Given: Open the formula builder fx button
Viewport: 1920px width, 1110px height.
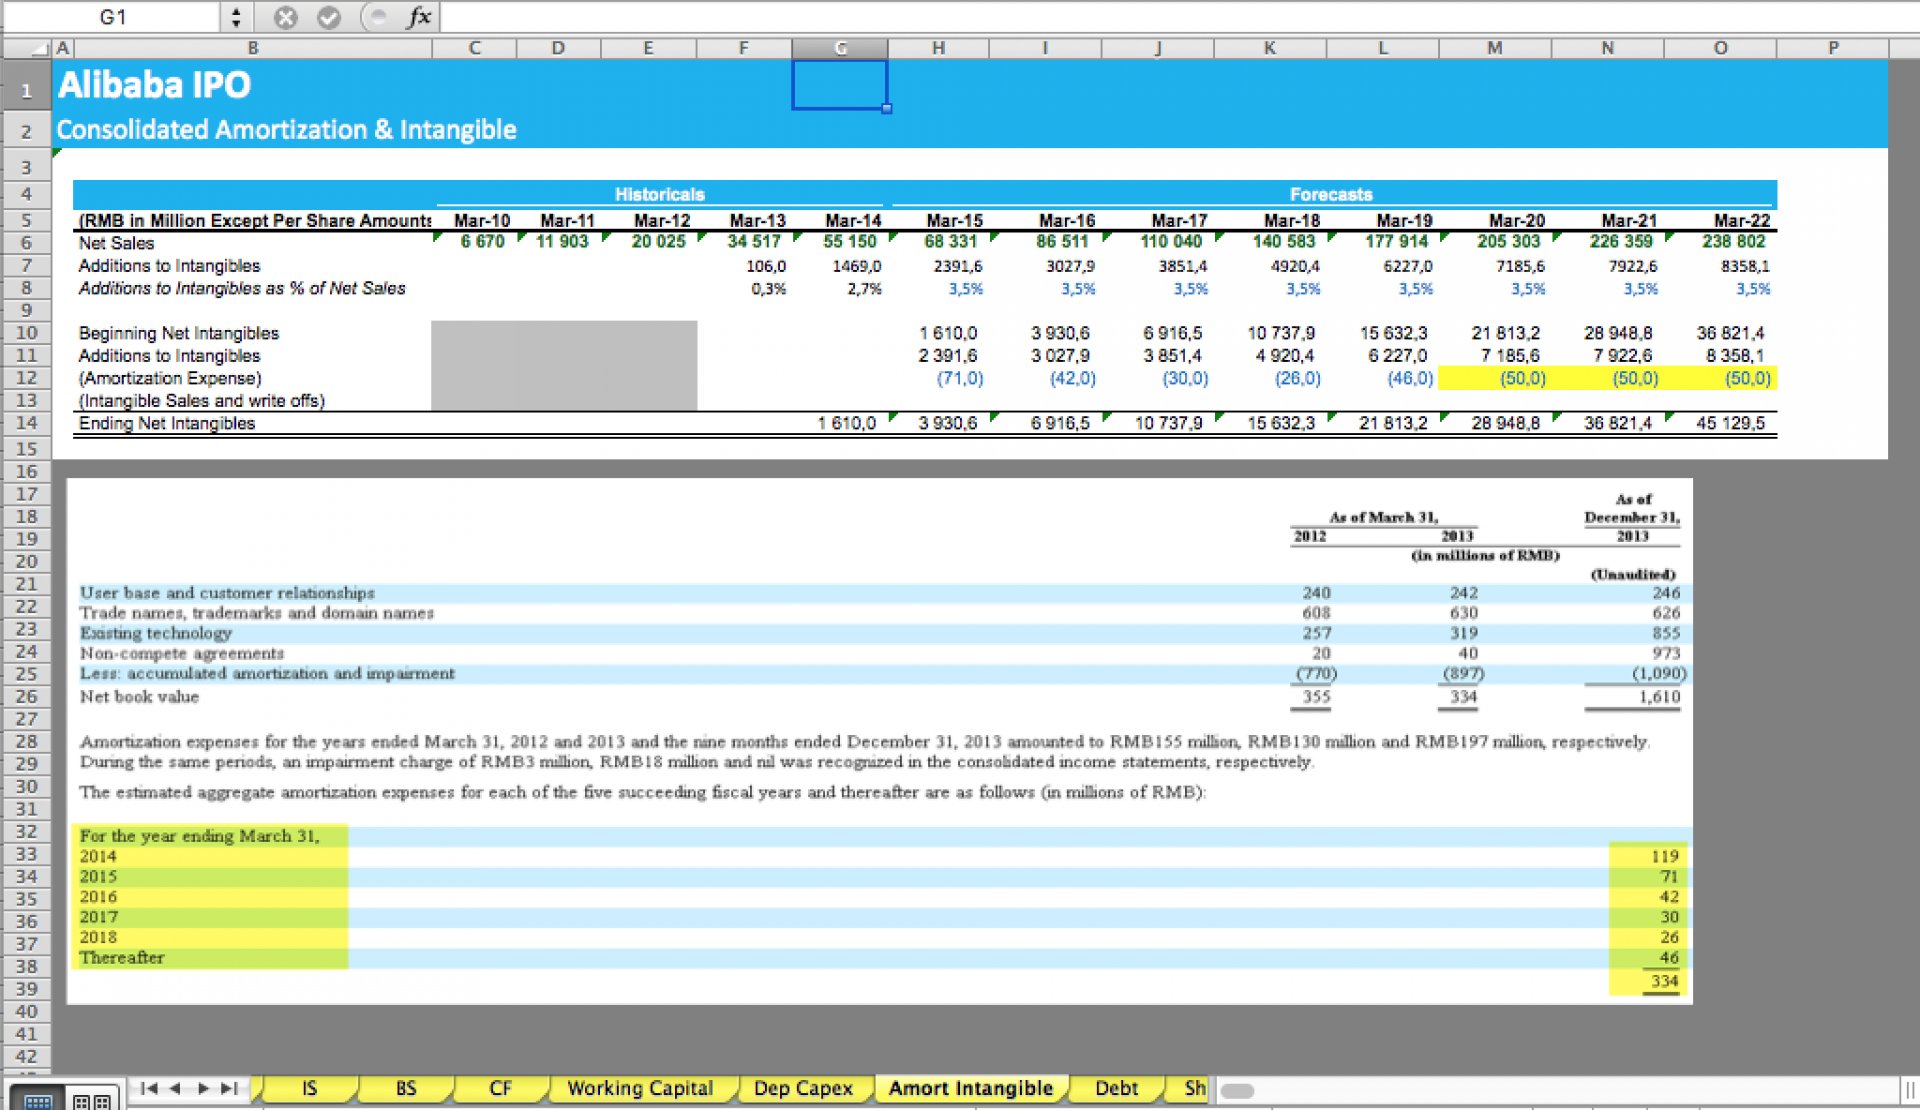Looking at the screenshot, I should pyautogui.click(x=420, y=17).
